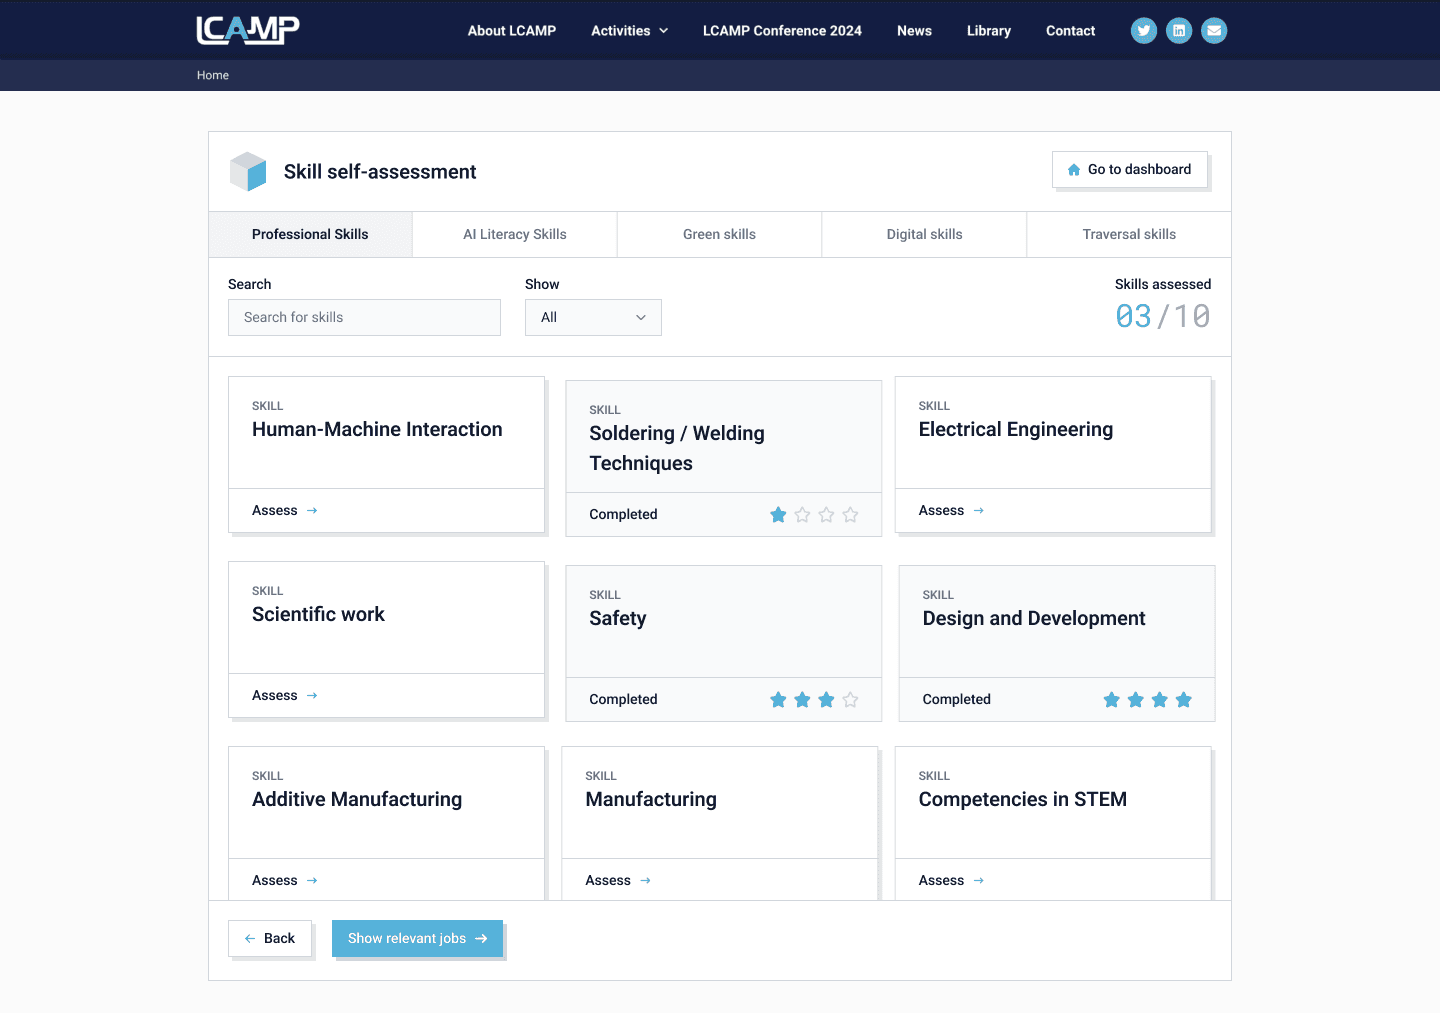Open the Library page
This screenshot has height=1013, width=1440.
[x=989, y=31]
